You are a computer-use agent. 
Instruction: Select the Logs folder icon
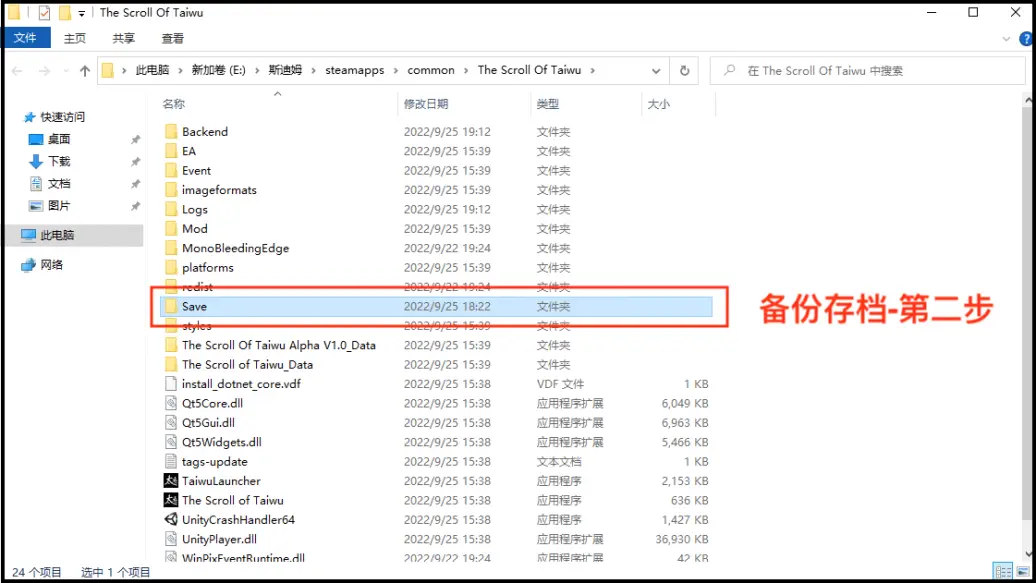coord(171,210)
